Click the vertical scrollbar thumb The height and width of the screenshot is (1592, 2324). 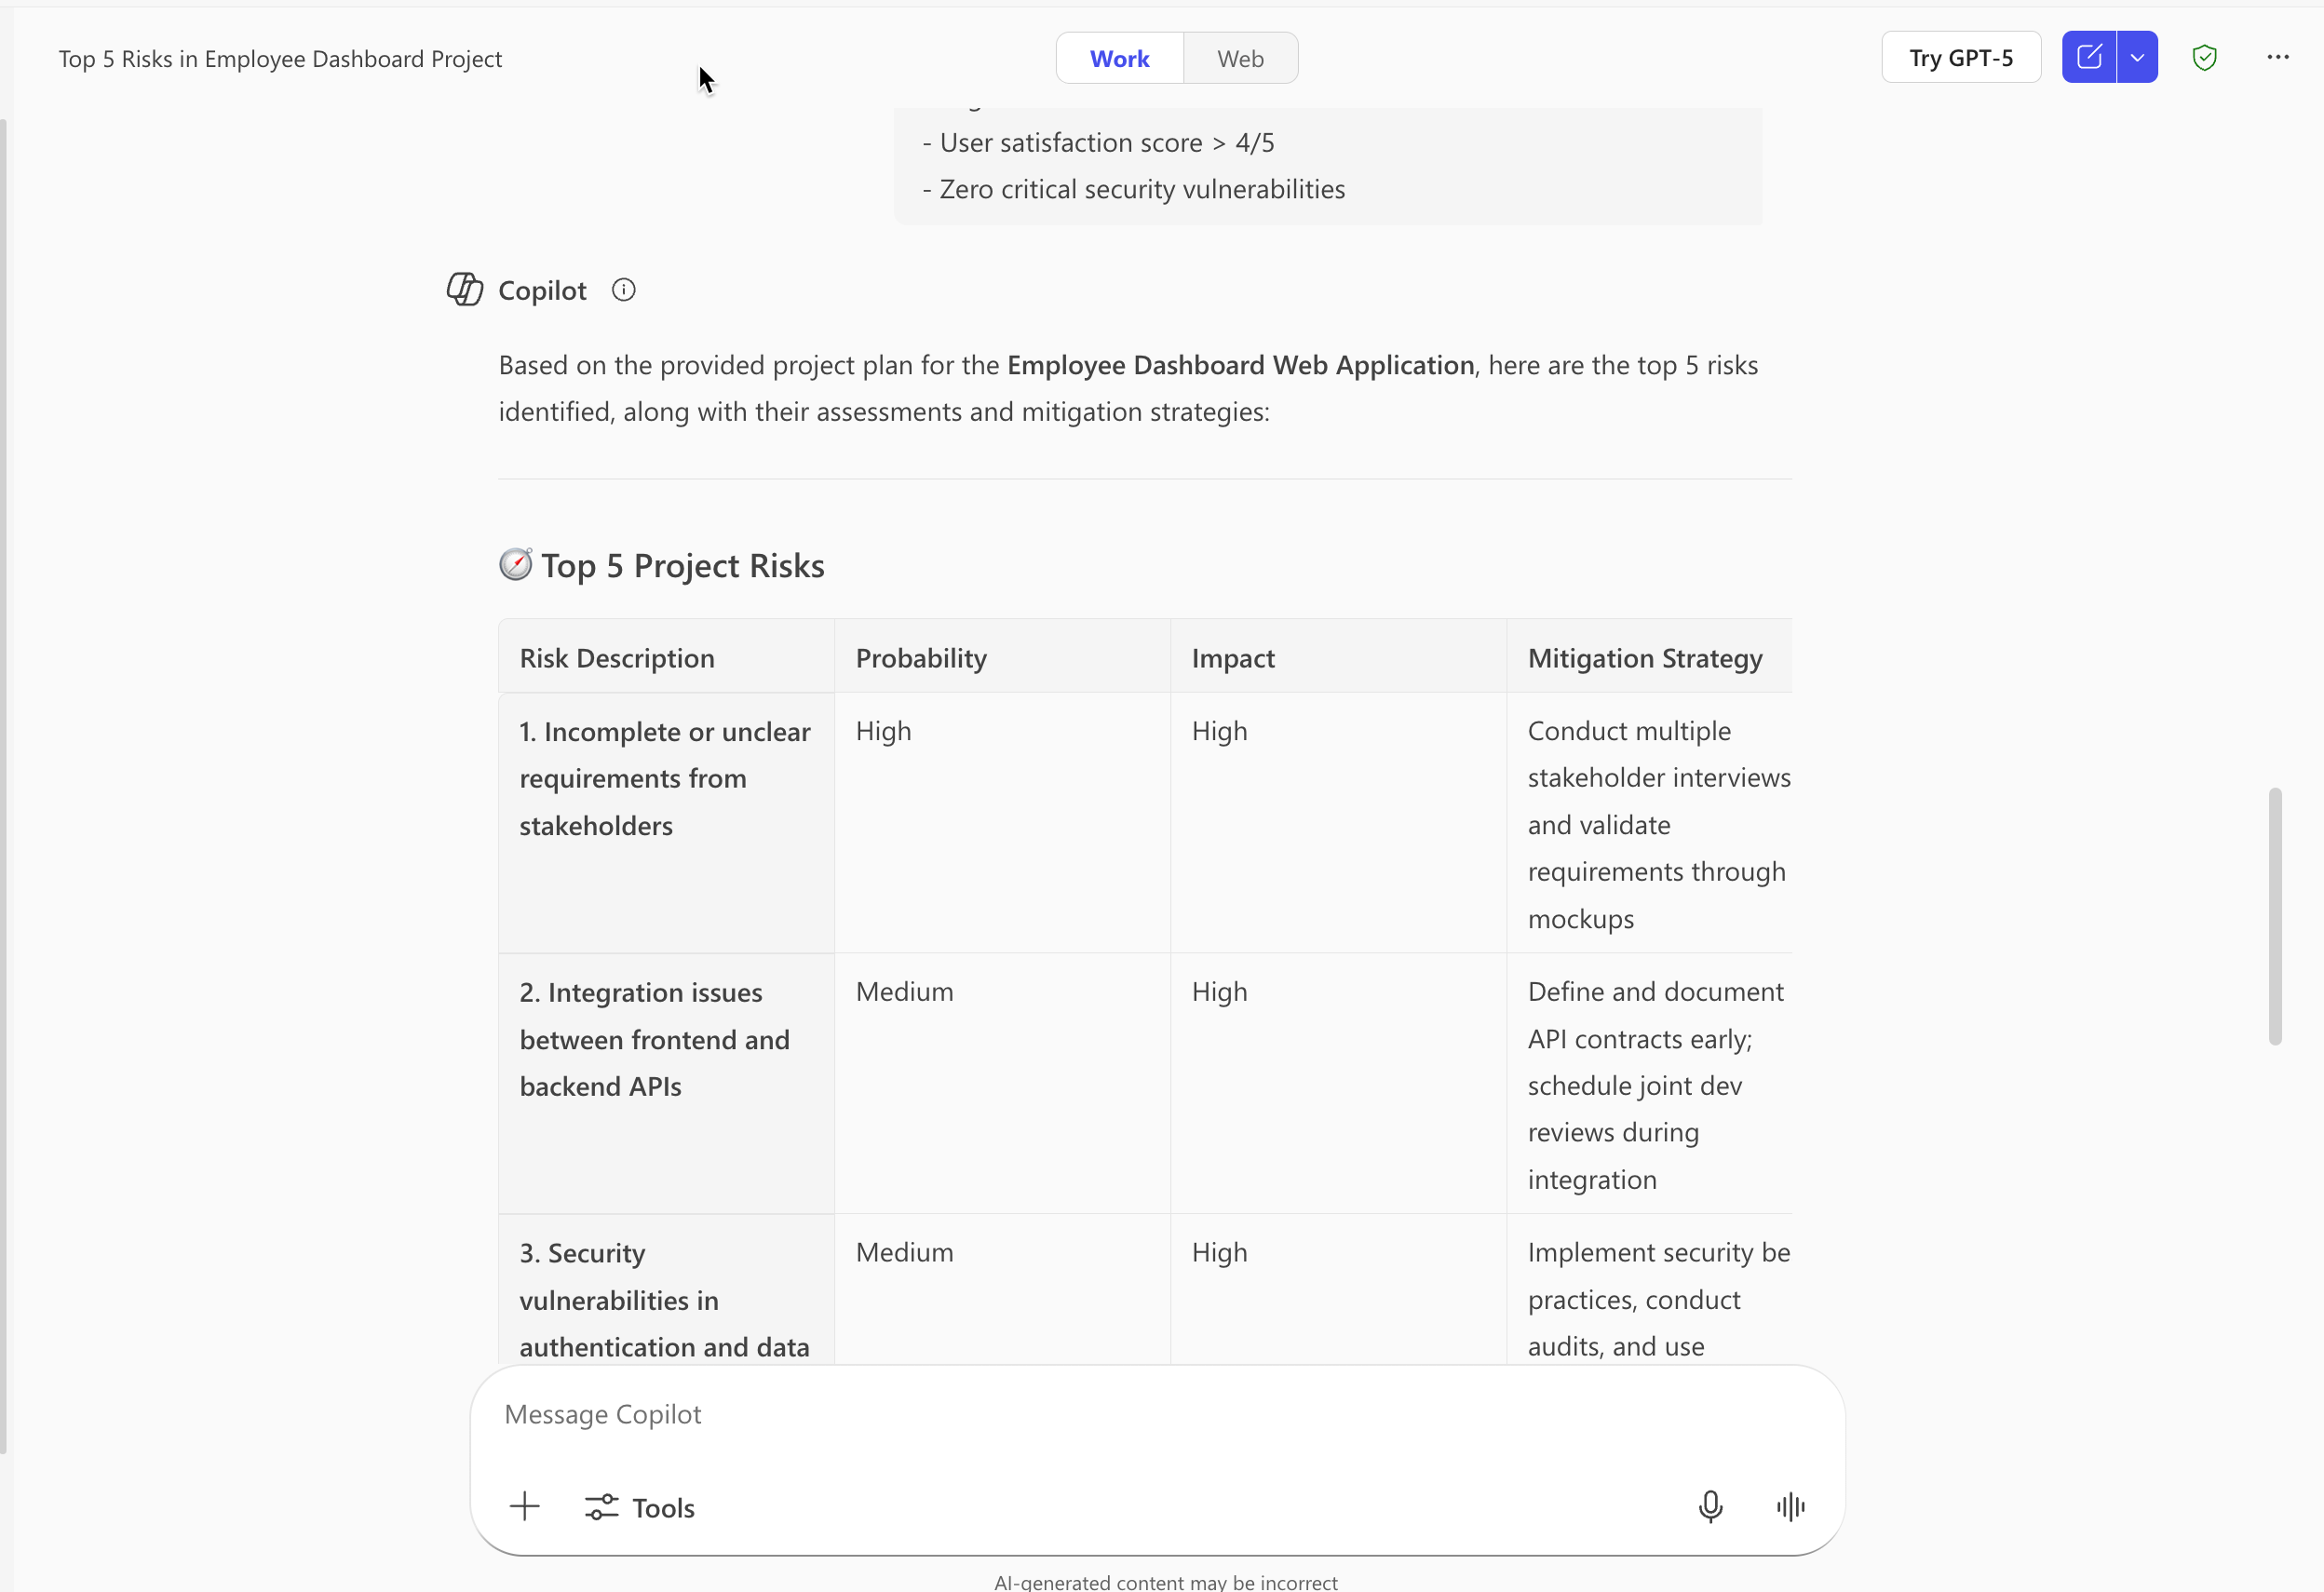(2275, 916)
